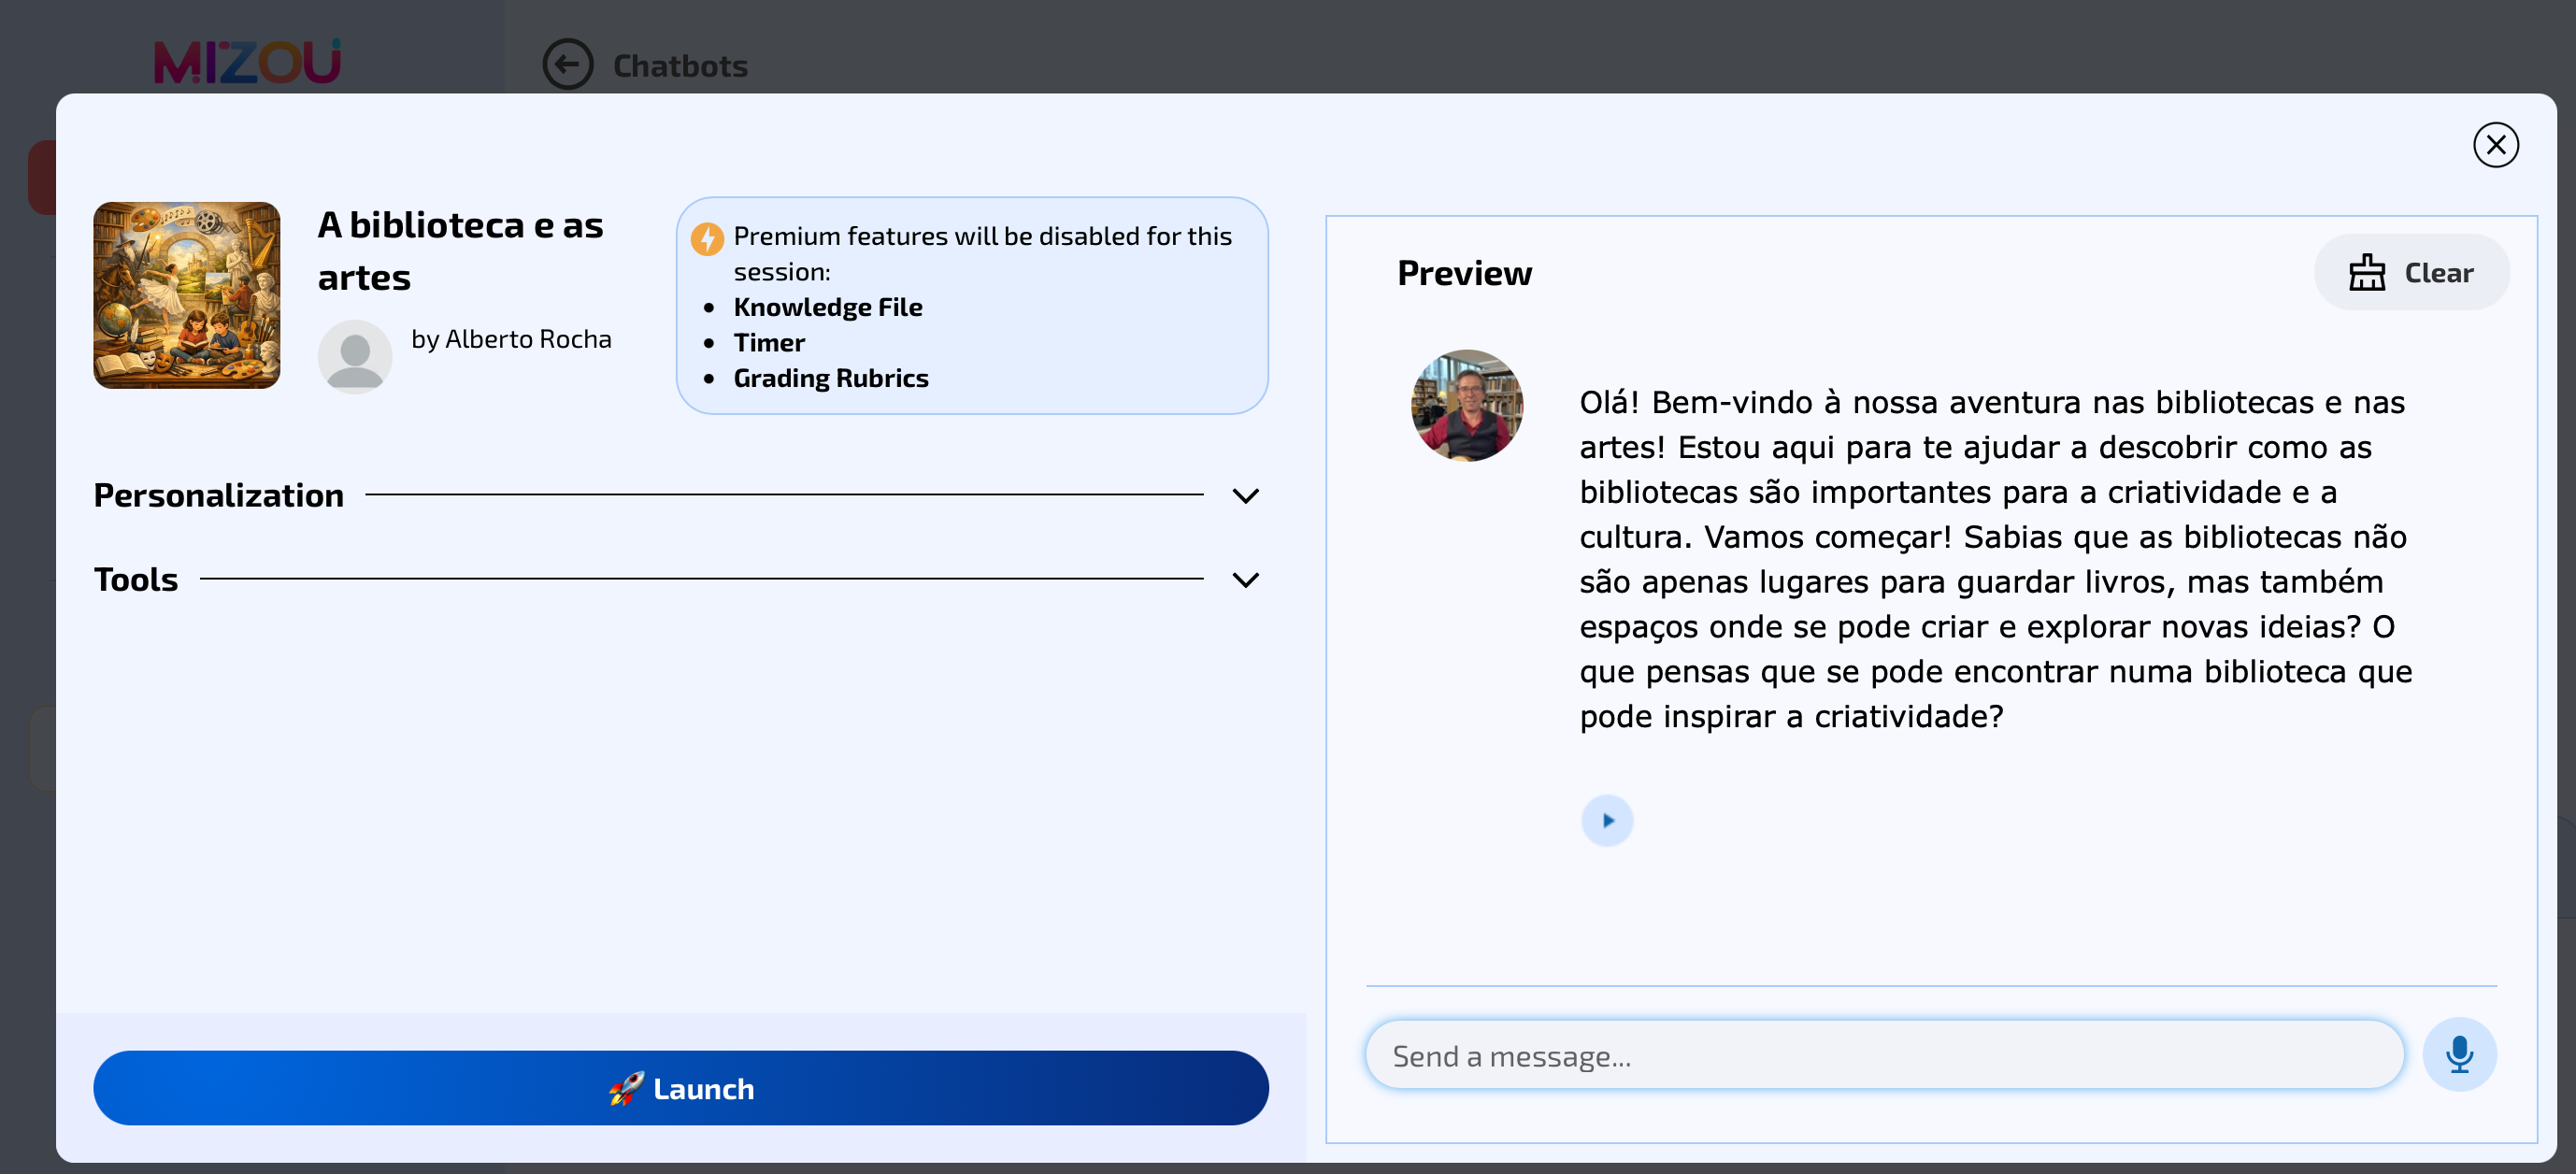Click the orange lightning premium icon
This screenshot has width=2576, height=1174.
click(707, 238)
